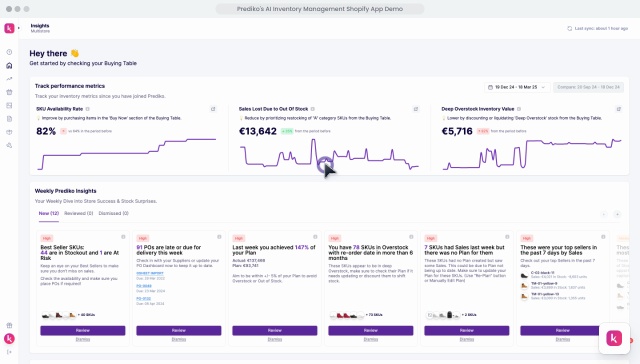Go to previous insights with left arrow
The image size is (640, 364).
pyautogui.click(x=604, y=214)
